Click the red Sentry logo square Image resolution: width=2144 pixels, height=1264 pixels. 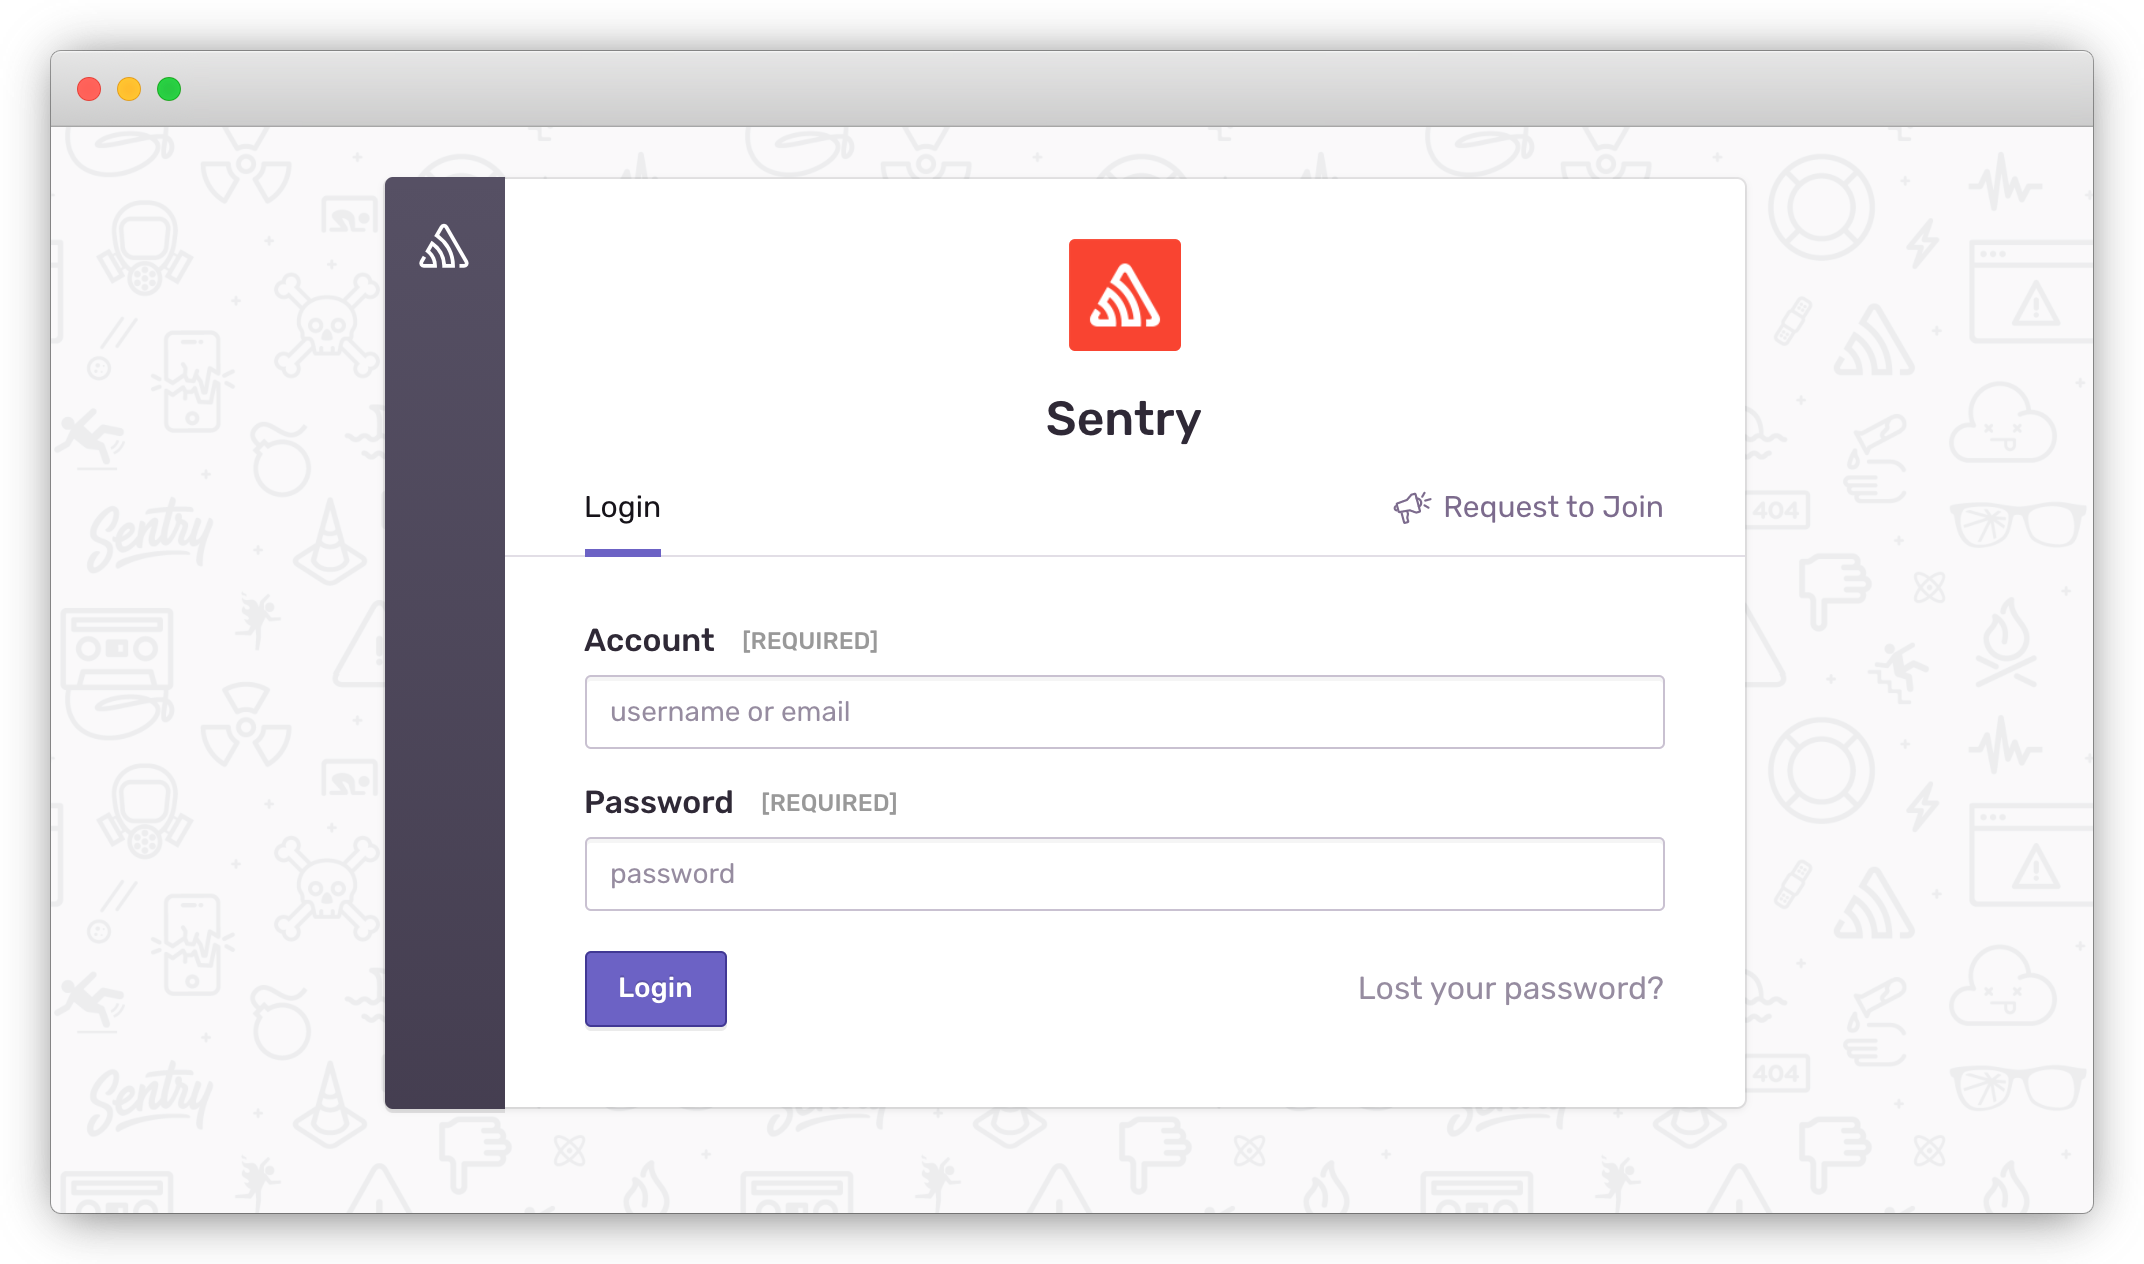pos(1124,295)
